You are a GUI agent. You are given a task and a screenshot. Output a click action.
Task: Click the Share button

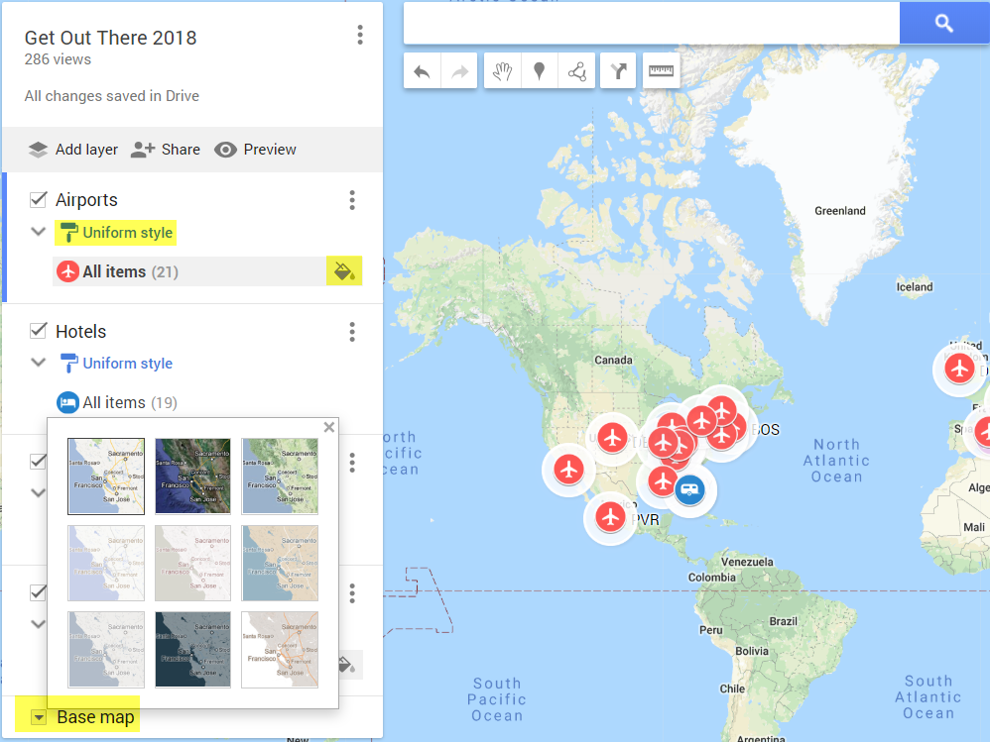(165, 150)
